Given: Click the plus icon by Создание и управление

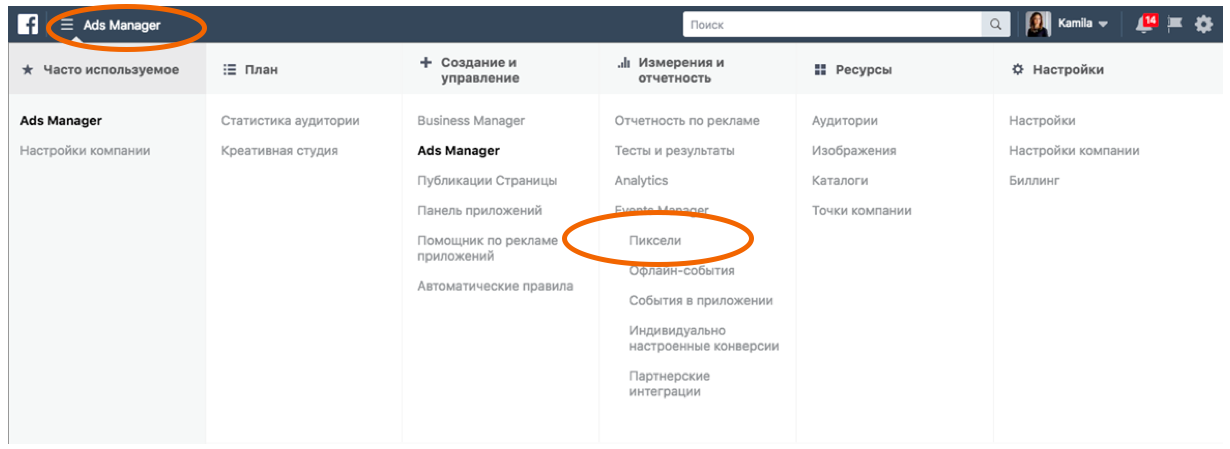Looking at the screenshot, I should tap(425, 62).
